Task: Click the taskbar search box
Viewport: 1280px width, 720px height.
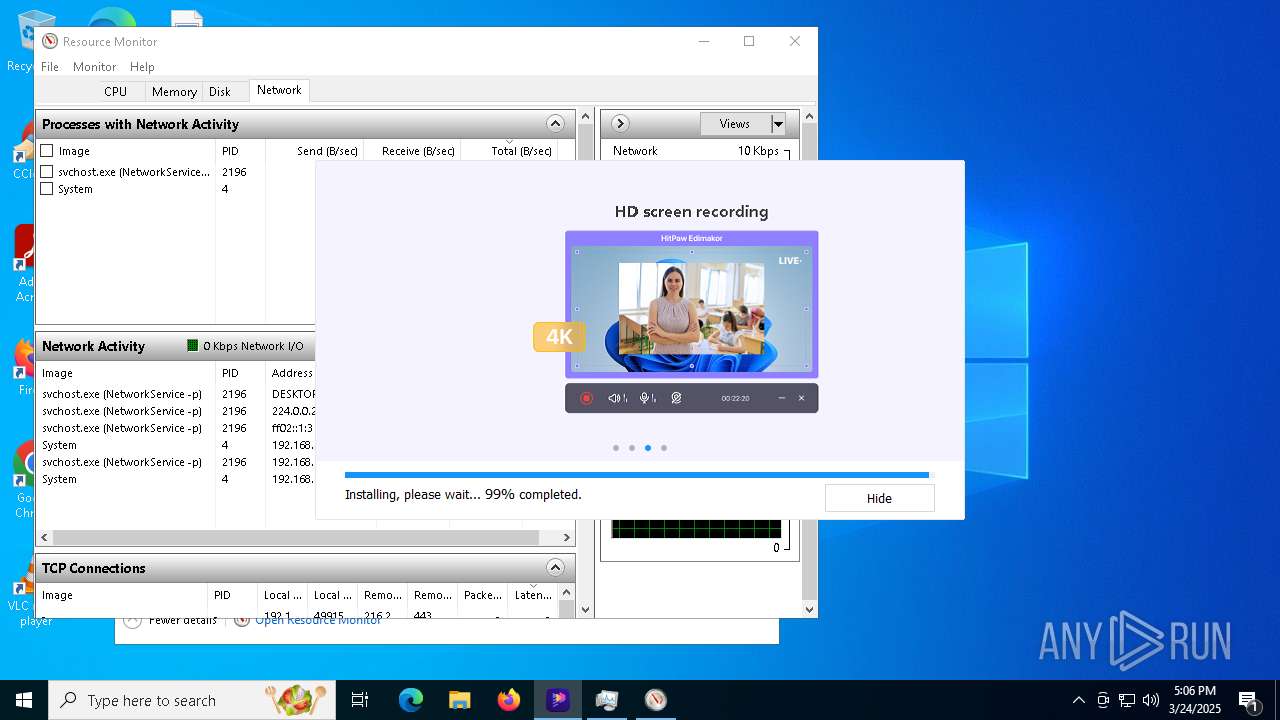Action: [192, 700]
